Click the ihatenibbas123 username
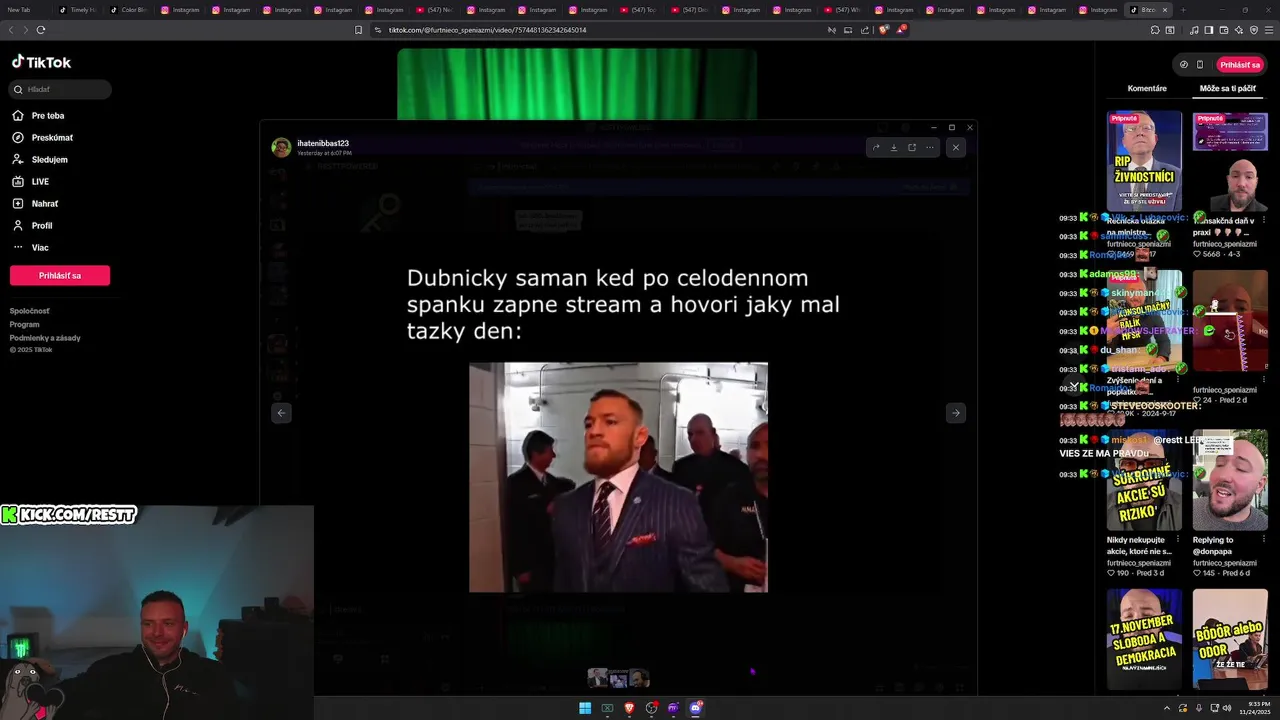Screen dimensions: 1280x720 (x=323, y=143)
